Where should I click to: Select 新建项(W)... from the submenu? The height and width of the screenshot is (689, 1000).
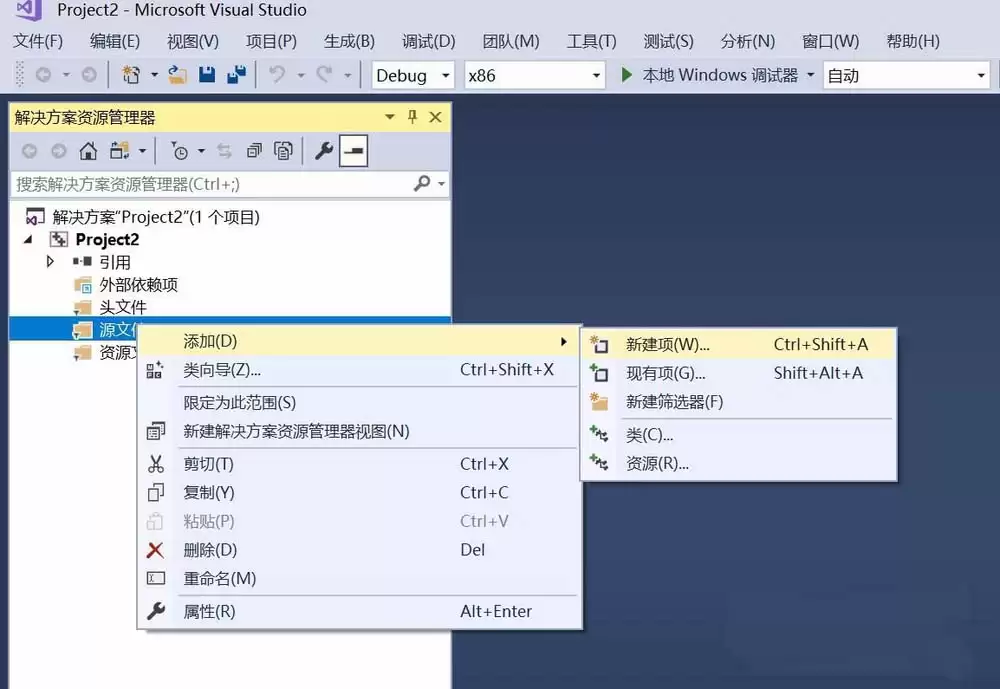click(x=667, y=344)
